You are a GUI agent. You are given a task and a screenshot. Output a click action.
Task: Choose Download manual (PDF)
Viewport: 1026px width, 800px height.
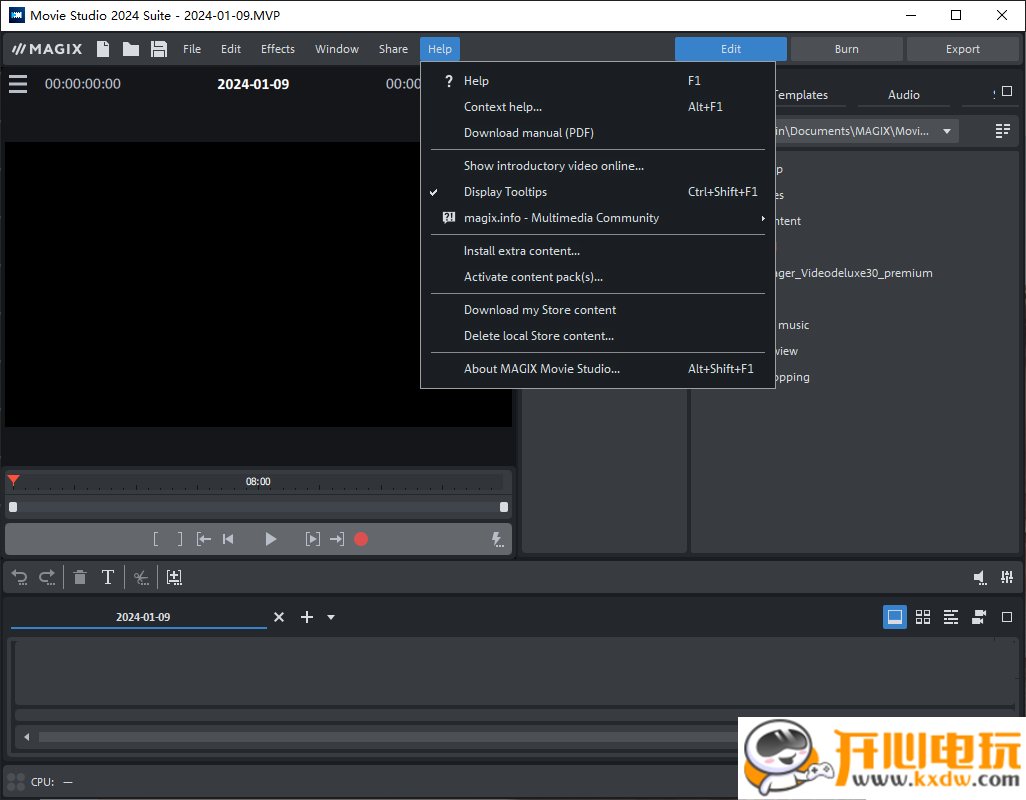coord(597,133)
